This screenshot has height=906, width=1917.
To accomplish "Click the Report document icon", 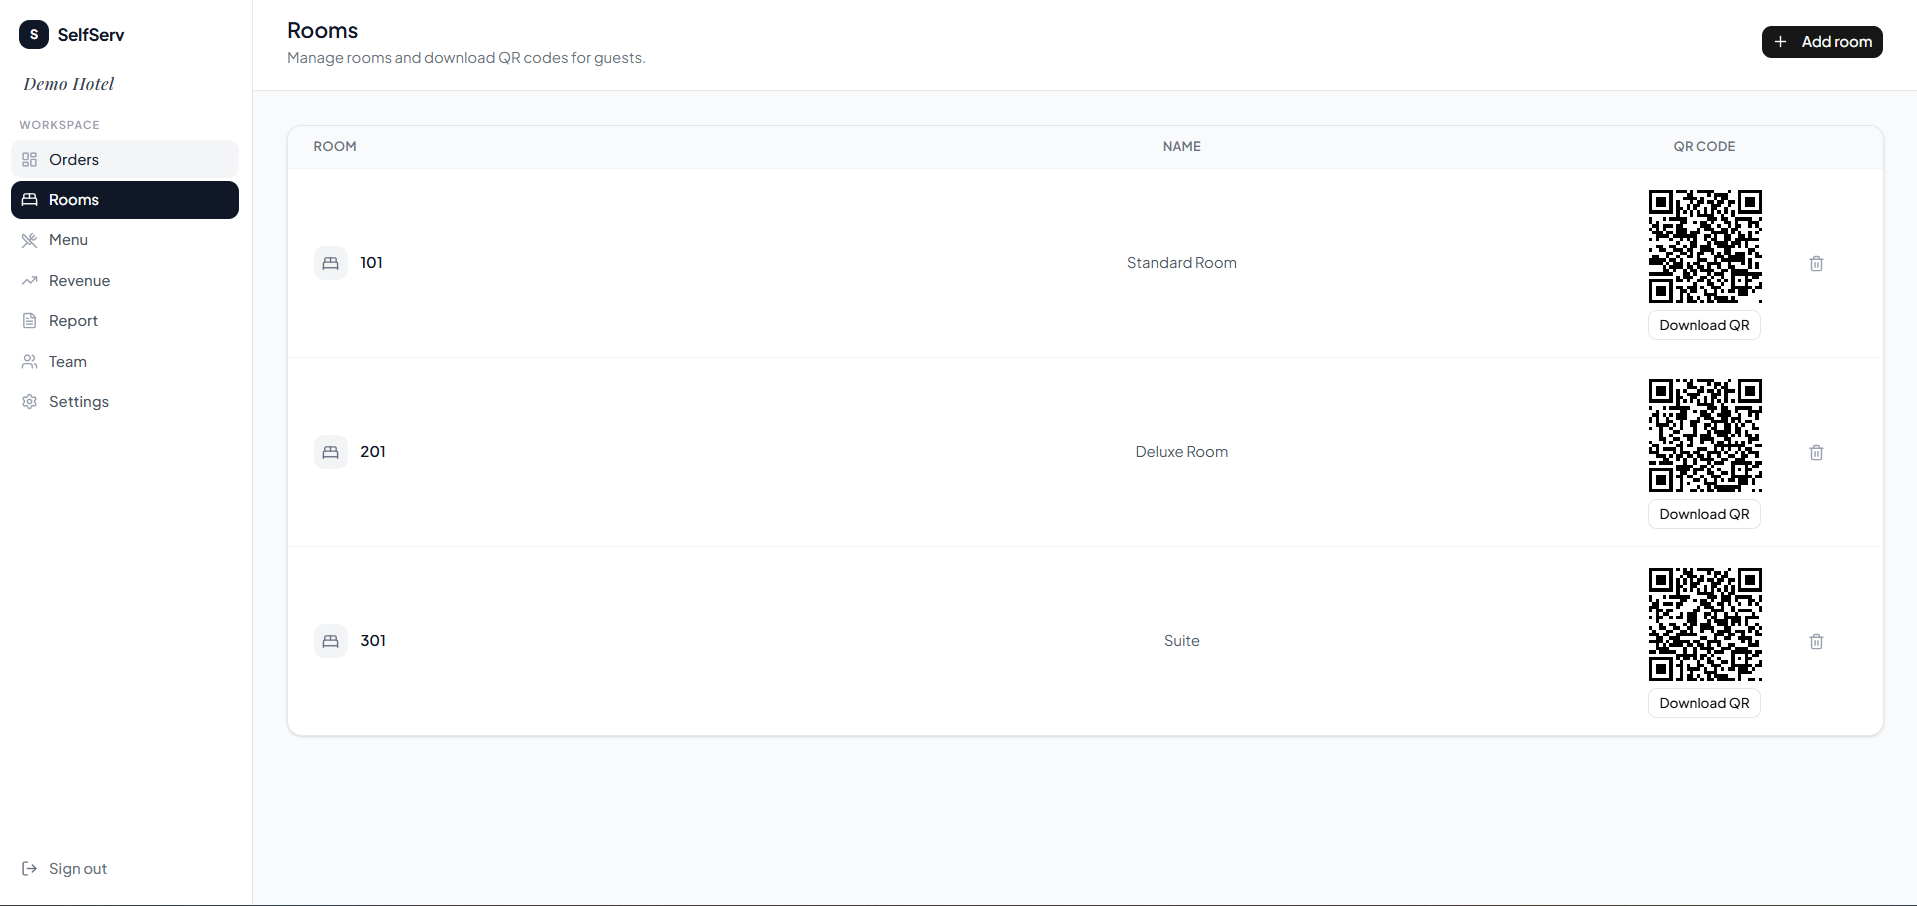I will (x=30, y=321).
